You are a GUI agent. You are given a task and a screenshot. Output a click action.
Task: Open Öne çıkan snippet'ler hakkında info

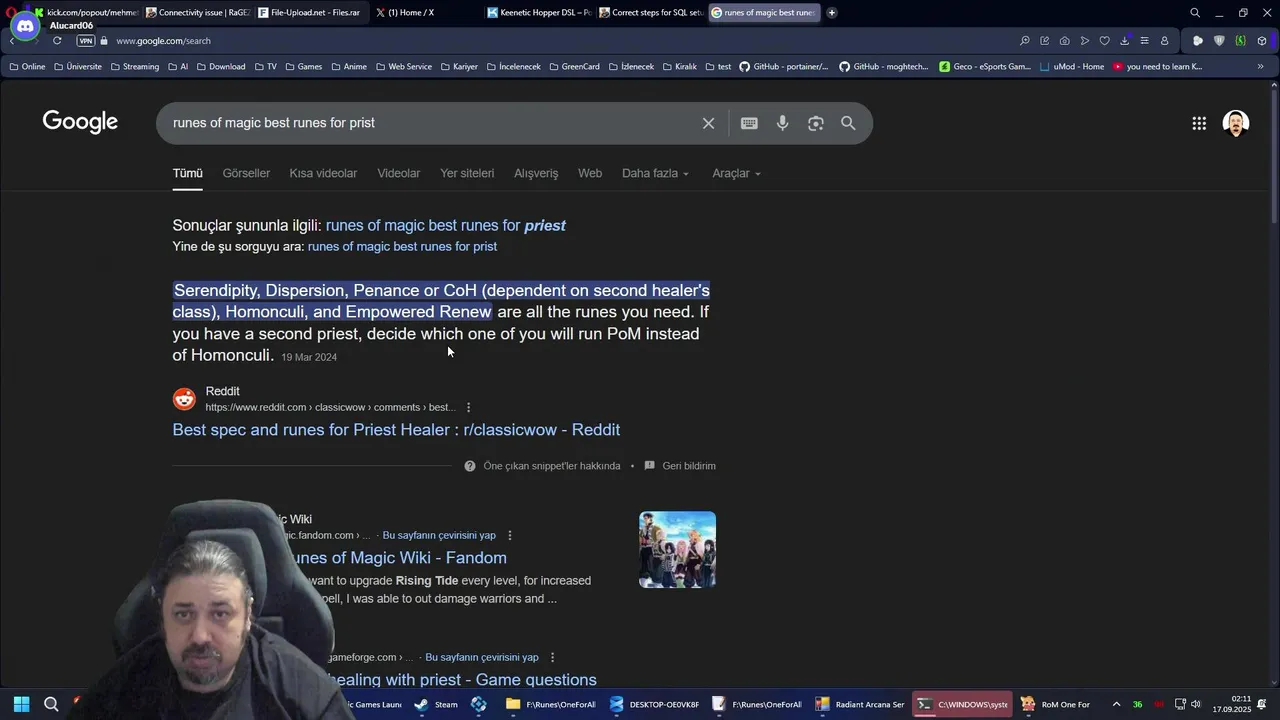[x=551, y=466]
